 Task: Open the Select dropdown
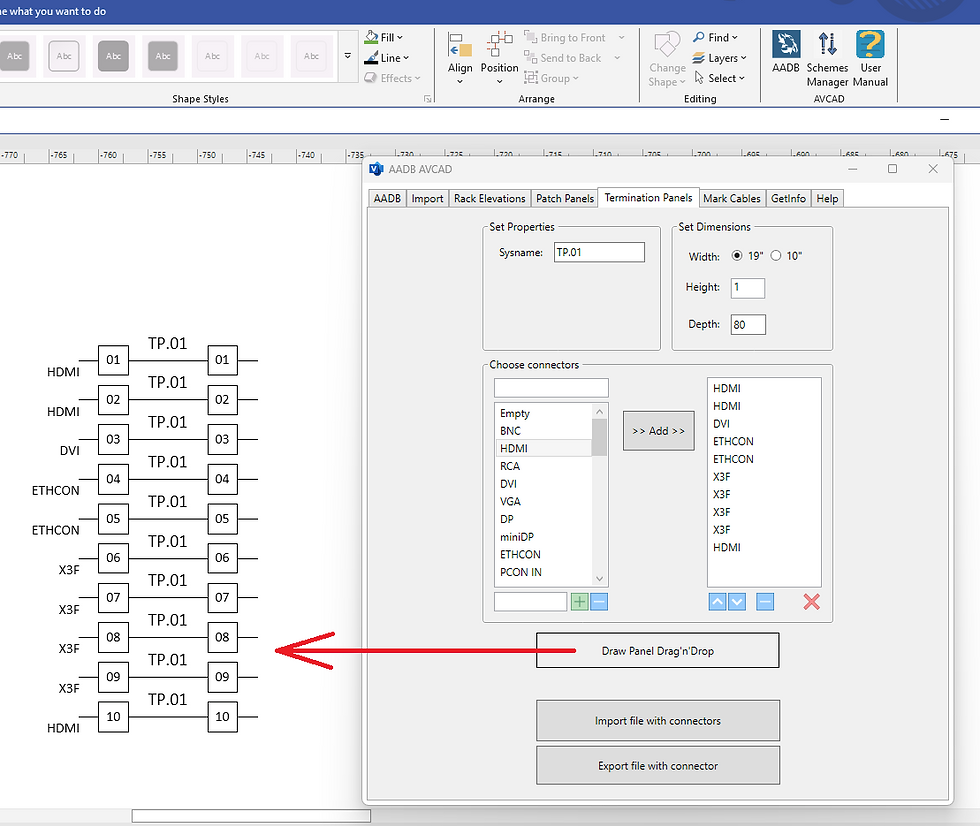(719, 78)
